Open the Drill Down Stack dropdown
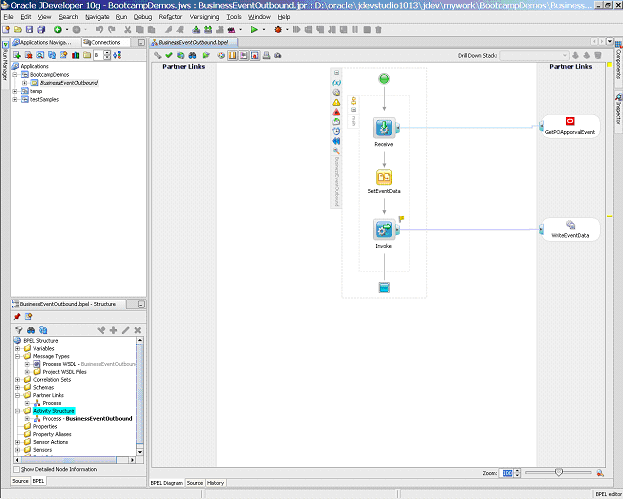Image resolution: width=623 pixels, height=499 pixels. tap(534, 56)
